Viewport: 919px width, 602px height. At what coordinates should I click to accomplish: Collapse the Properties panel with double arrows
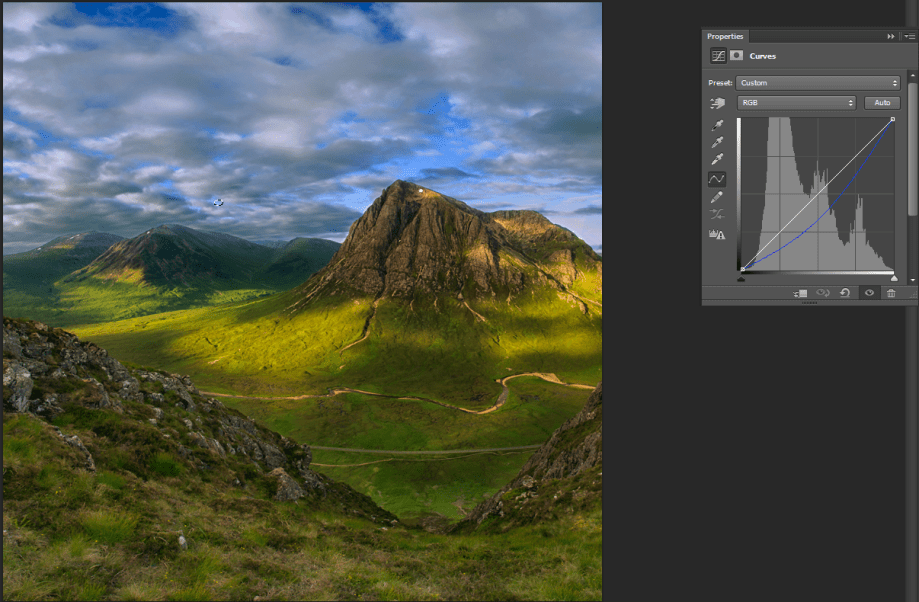coord(891,36)
